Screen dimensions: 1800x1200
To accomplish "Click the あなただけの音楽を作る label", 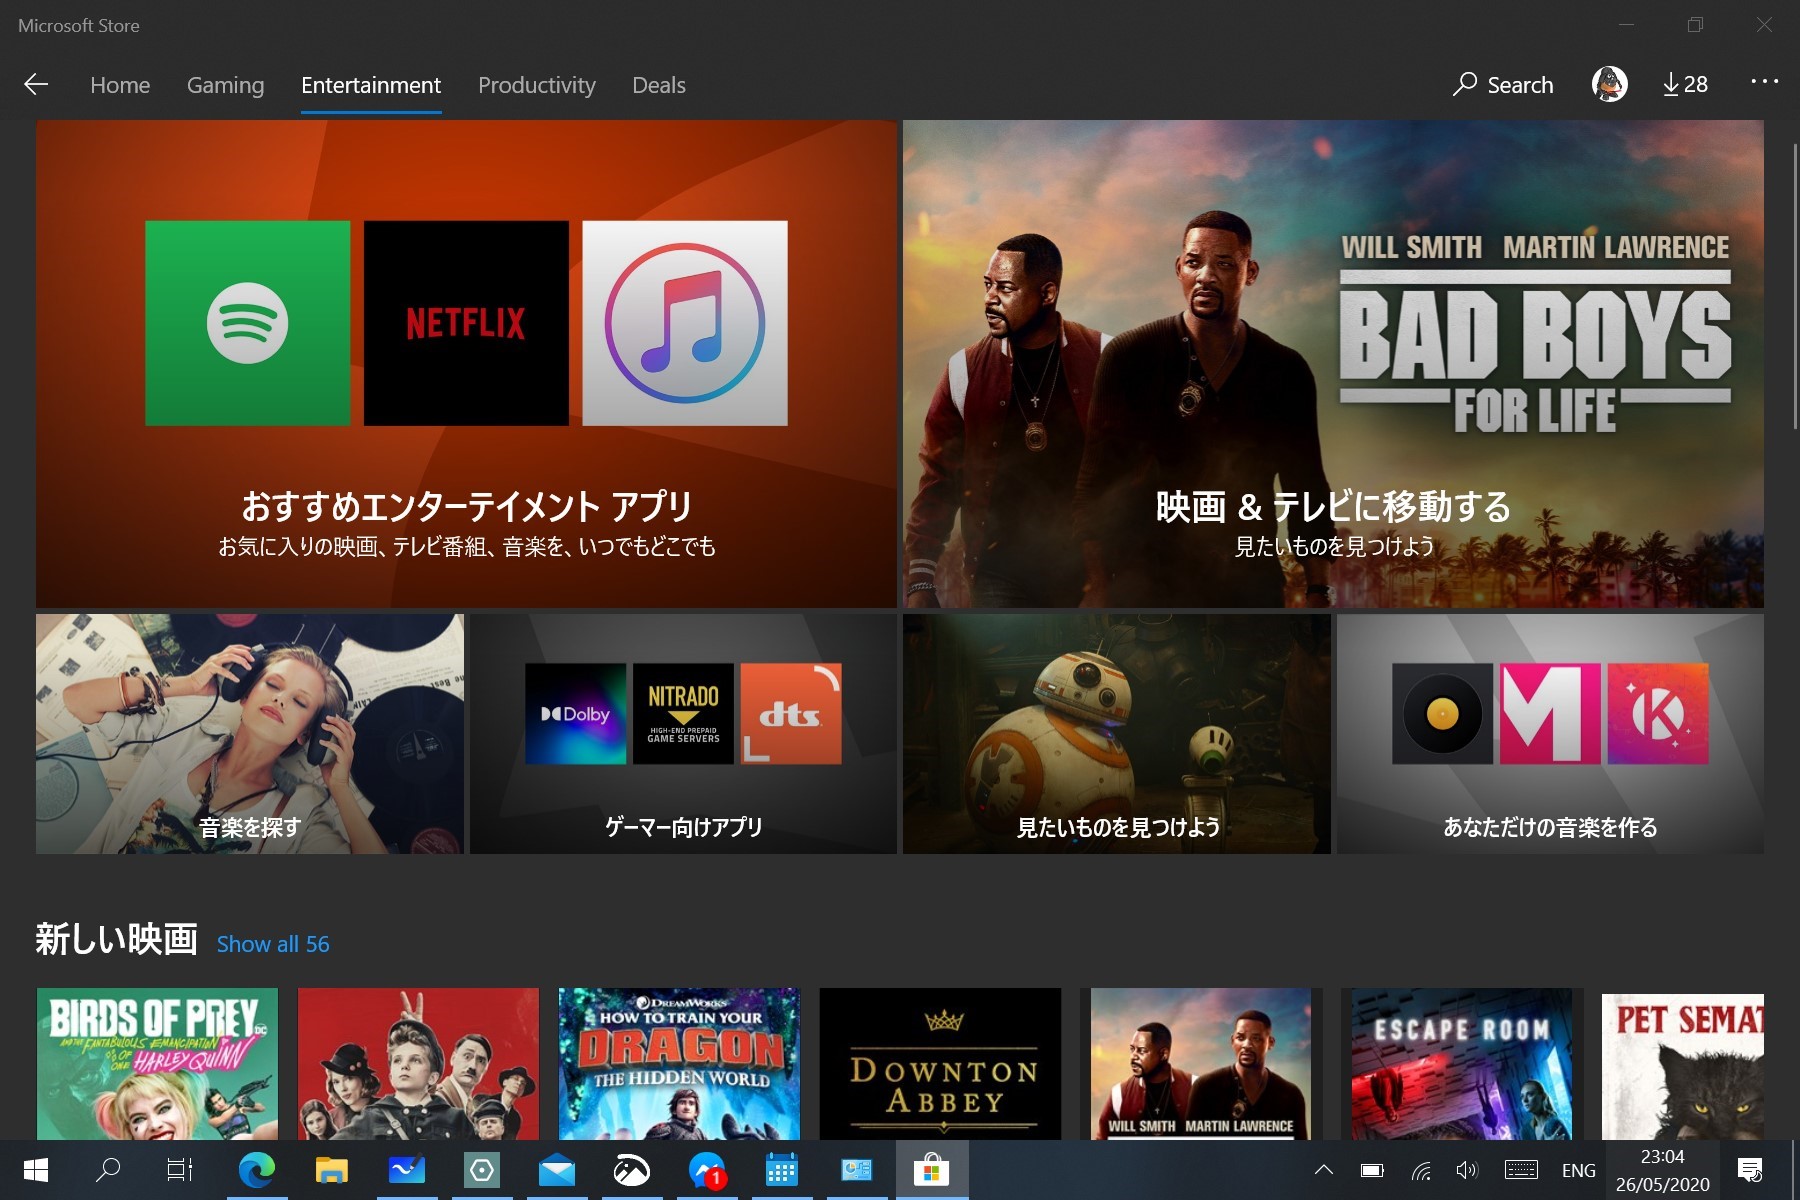I will [1550, 827].
